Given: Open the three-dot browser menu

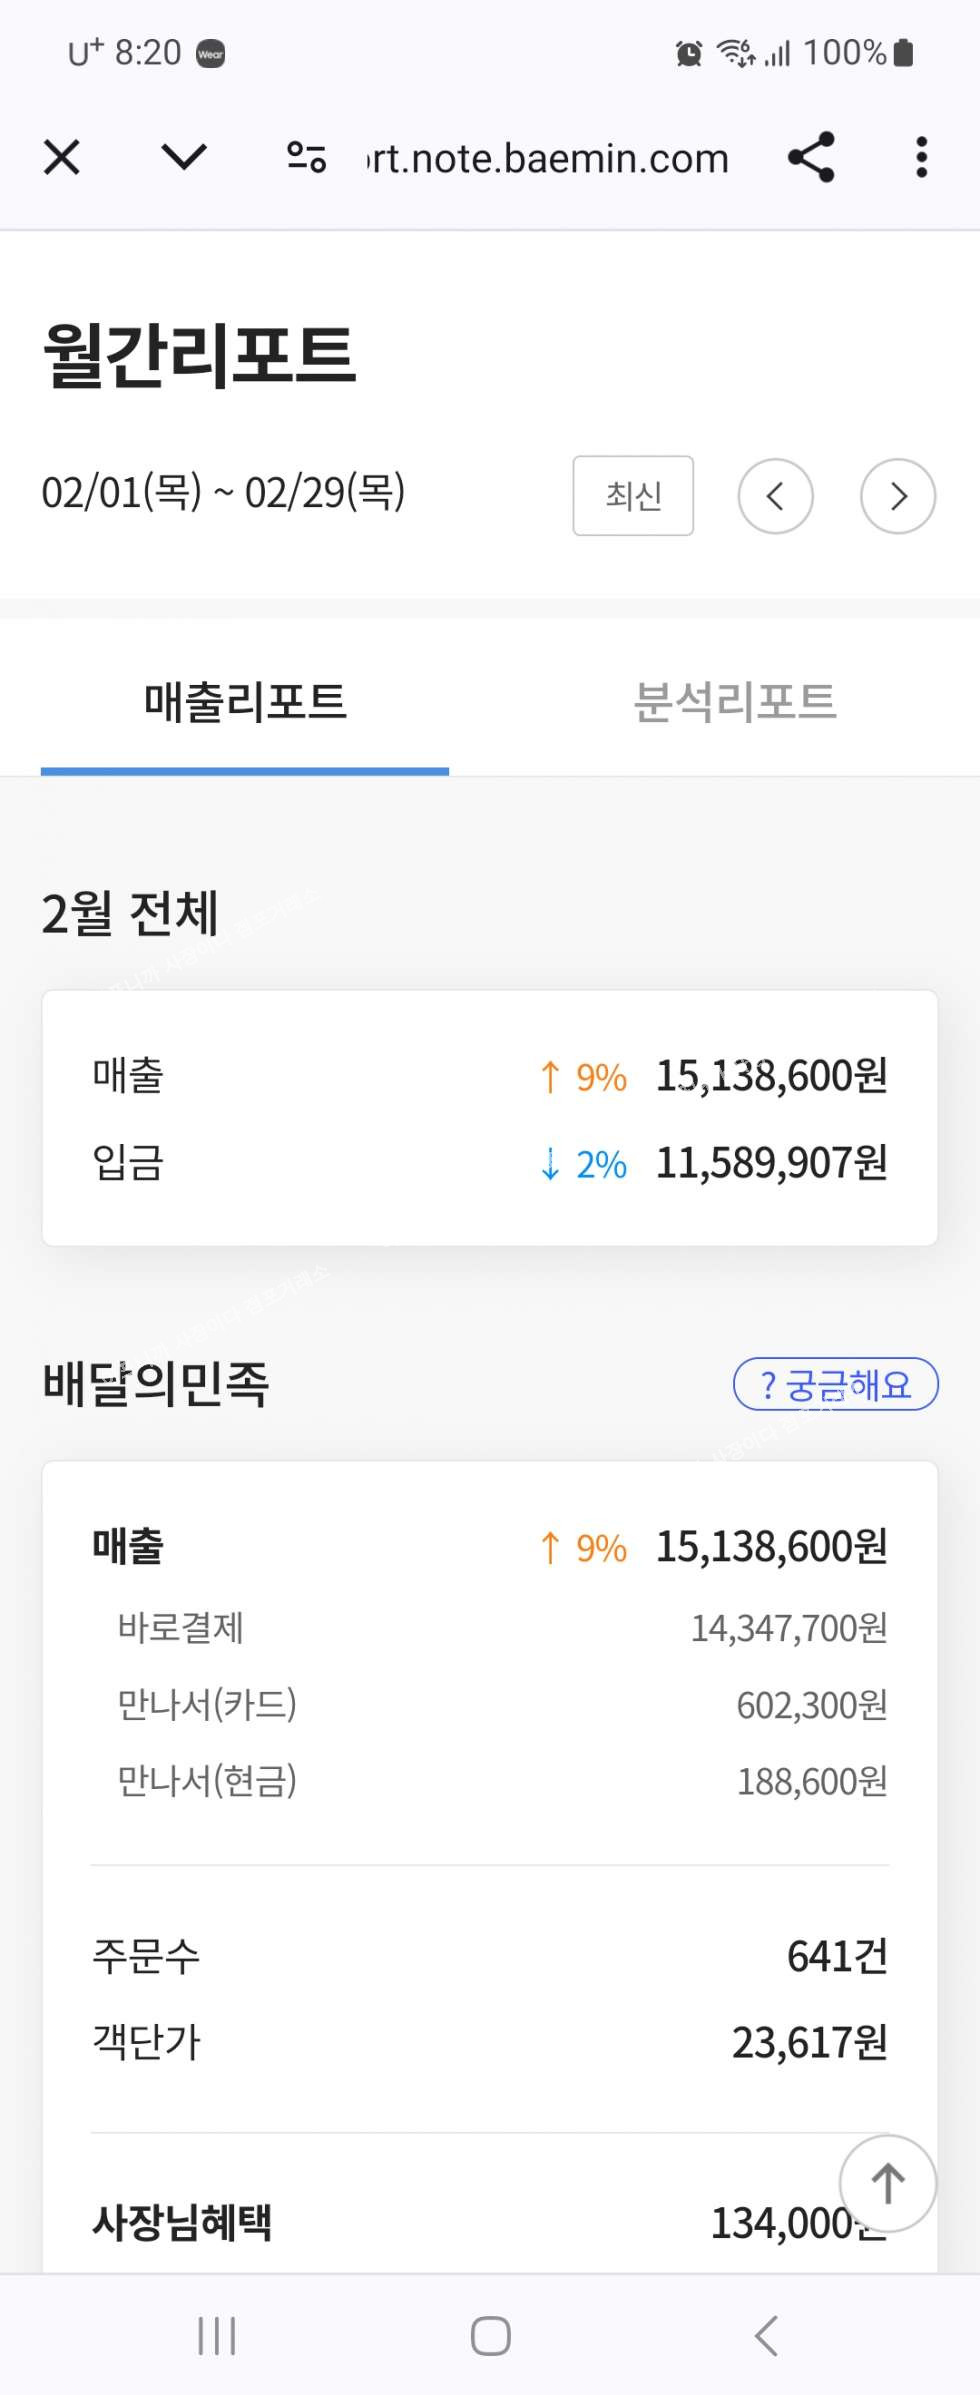Looking at the screenshot, I should (922, 157).
